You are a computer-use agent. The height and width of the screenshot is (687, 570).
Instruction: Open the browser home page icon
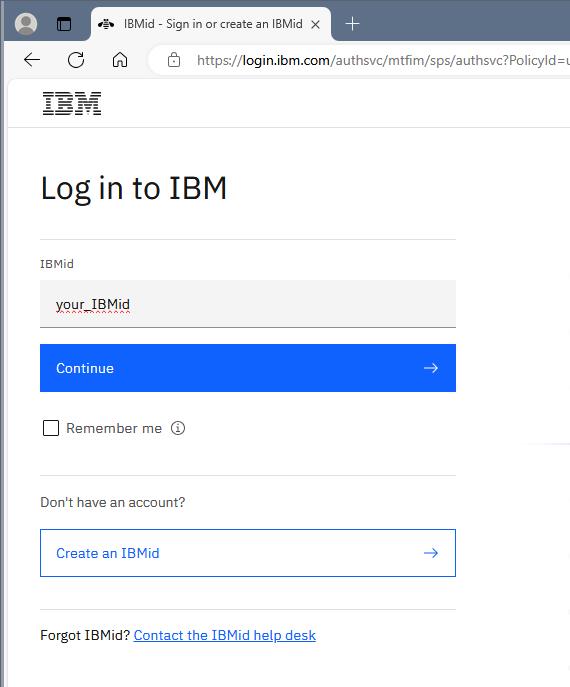coord(120,60)
